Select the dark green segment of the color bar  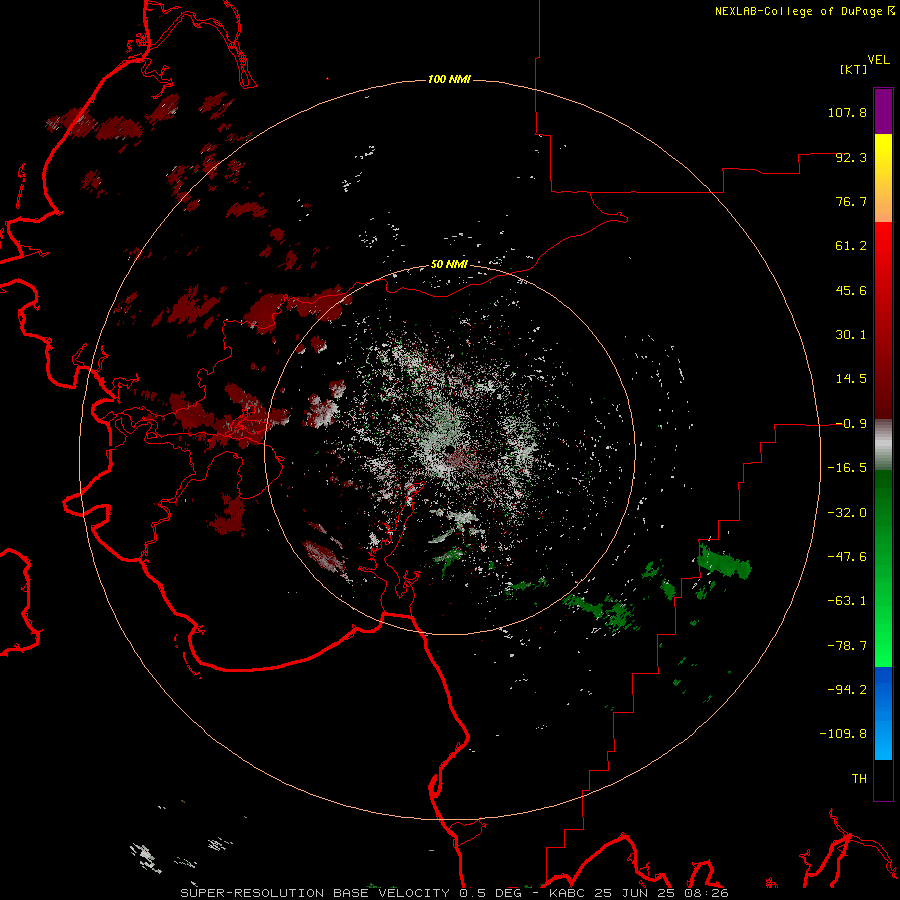pos(883,505)
